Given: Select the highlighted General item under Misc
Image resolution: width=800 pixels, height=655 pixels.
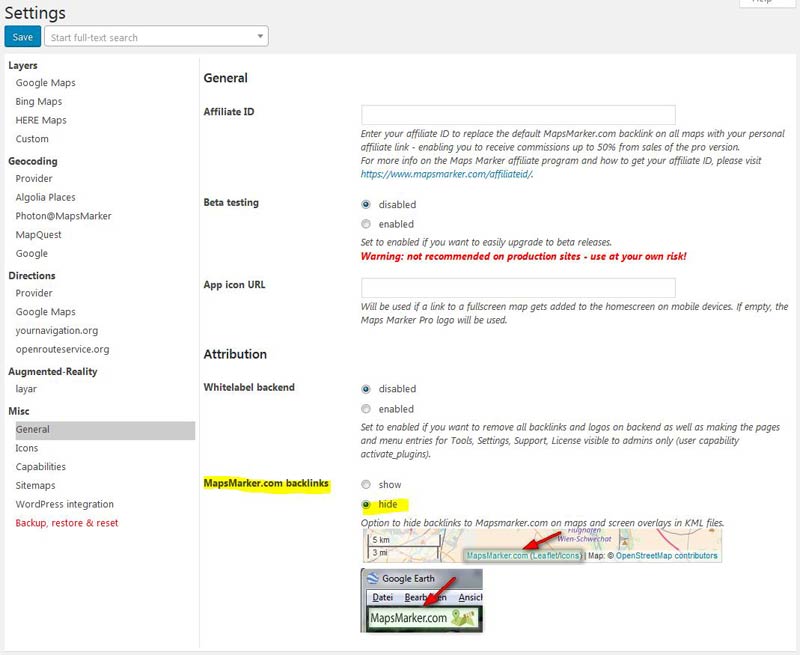Looking at the screenshot, I should point(105,430).
